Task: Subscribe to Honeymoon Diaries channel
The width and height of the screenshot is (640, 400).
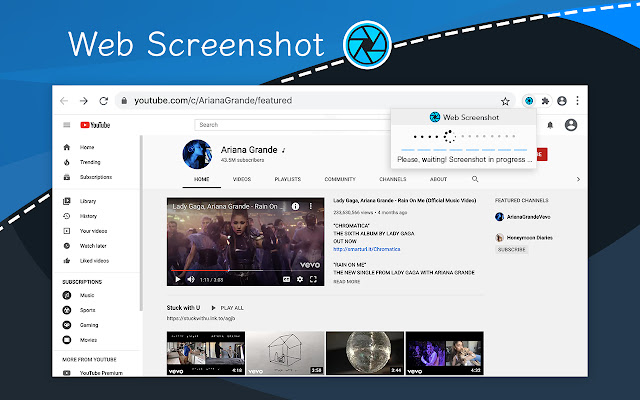Action: click(x=511, y=249)
